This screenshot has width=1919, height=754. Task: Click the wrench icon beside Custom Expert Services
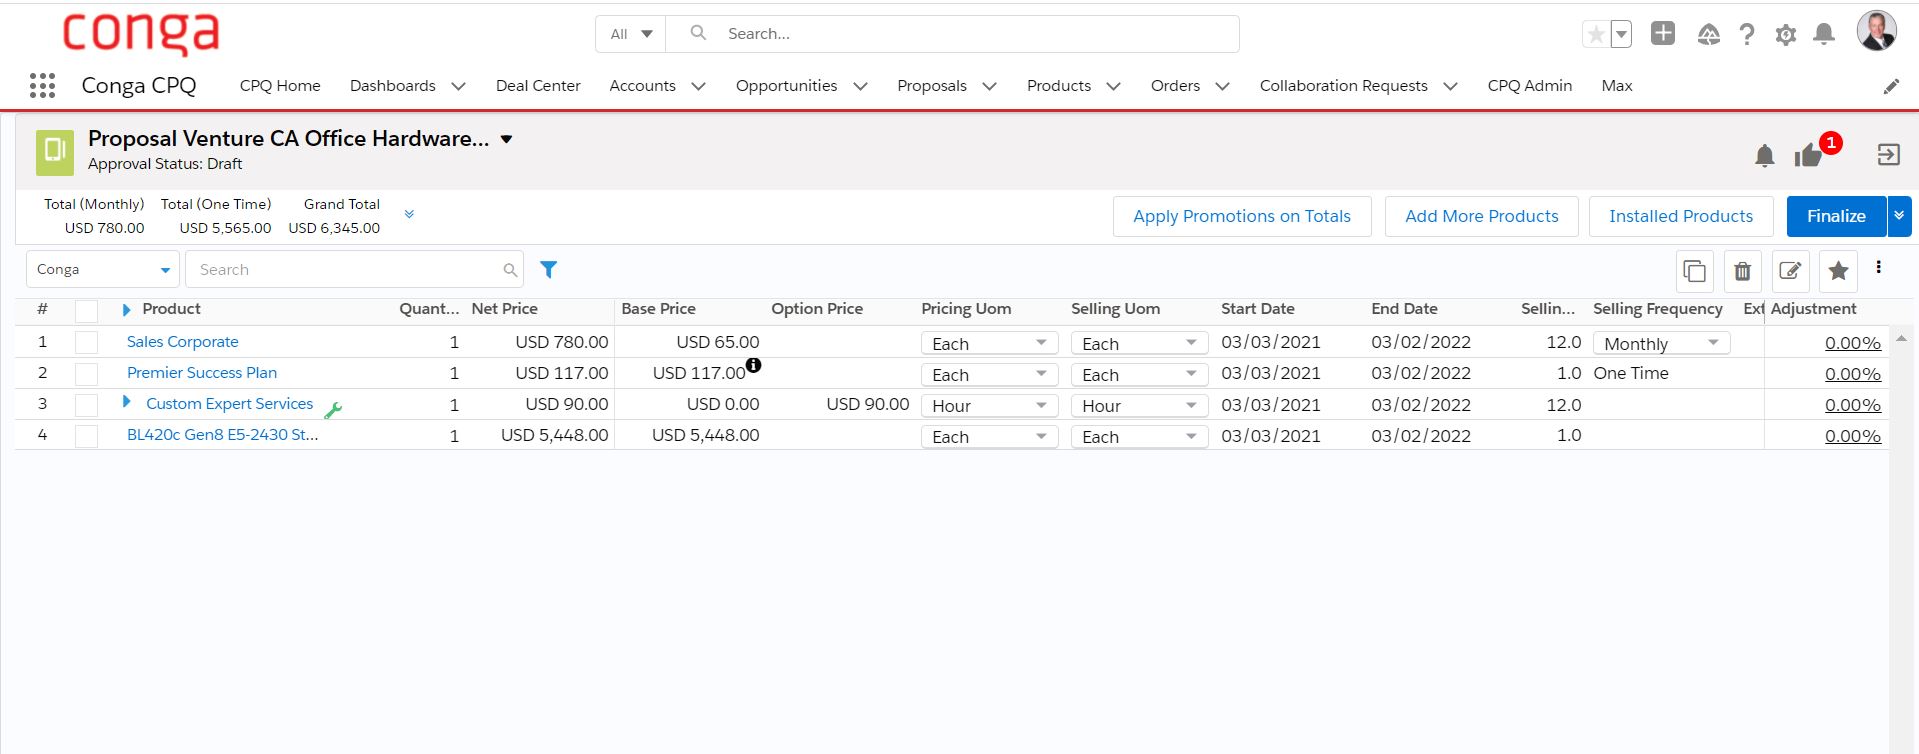tap(334, 409)
